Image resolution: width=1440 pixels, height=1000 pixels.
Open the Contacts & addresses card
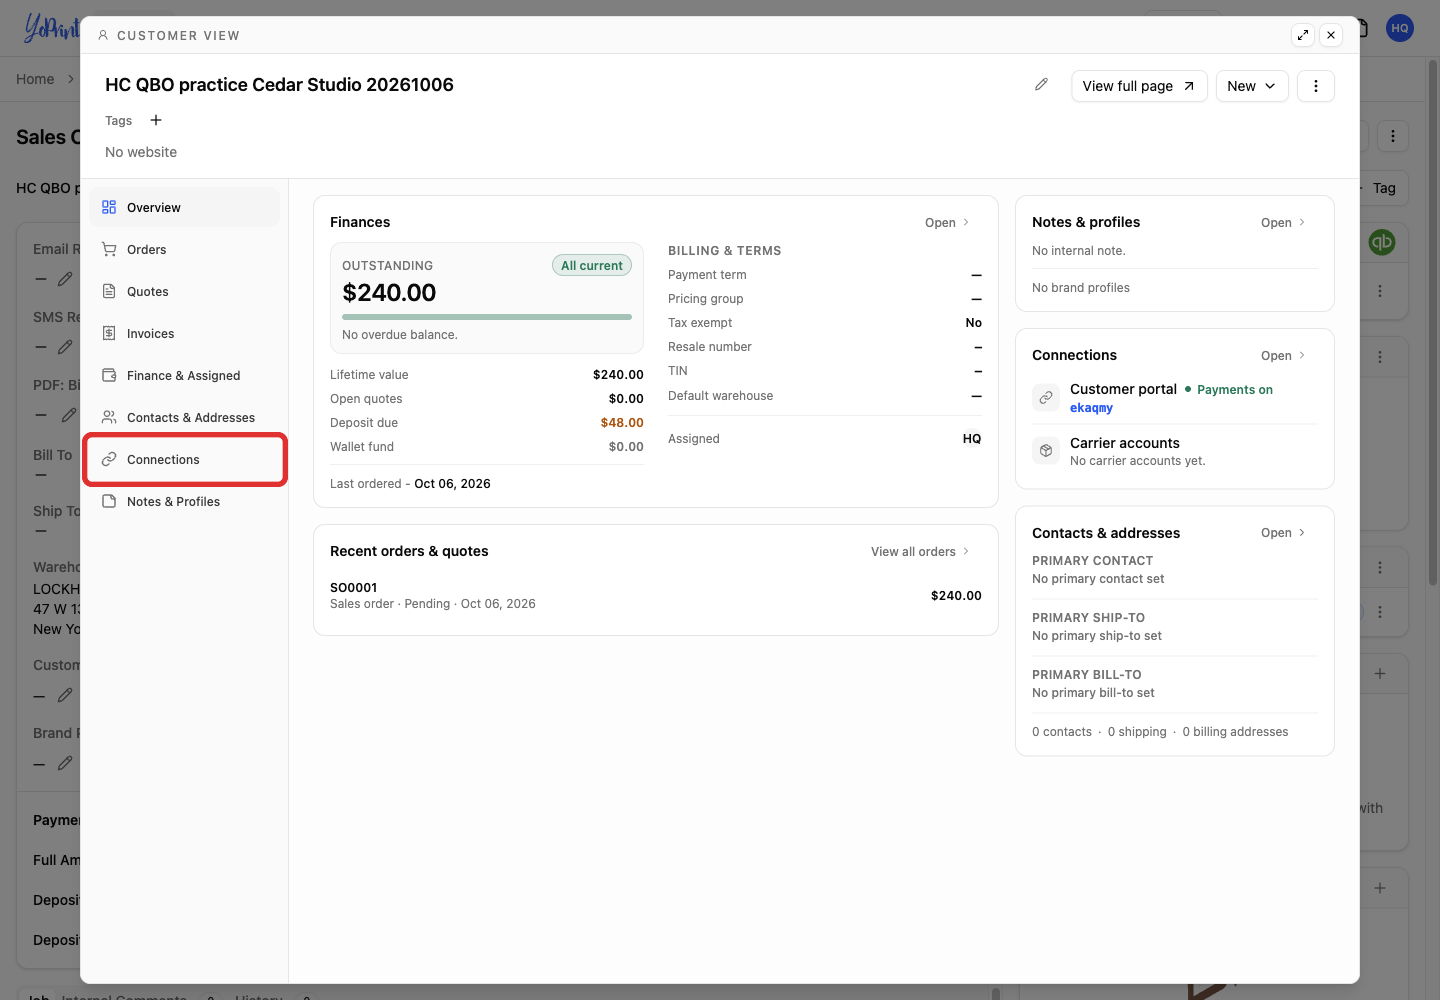pyautogui.click(x=1283, y=533)
